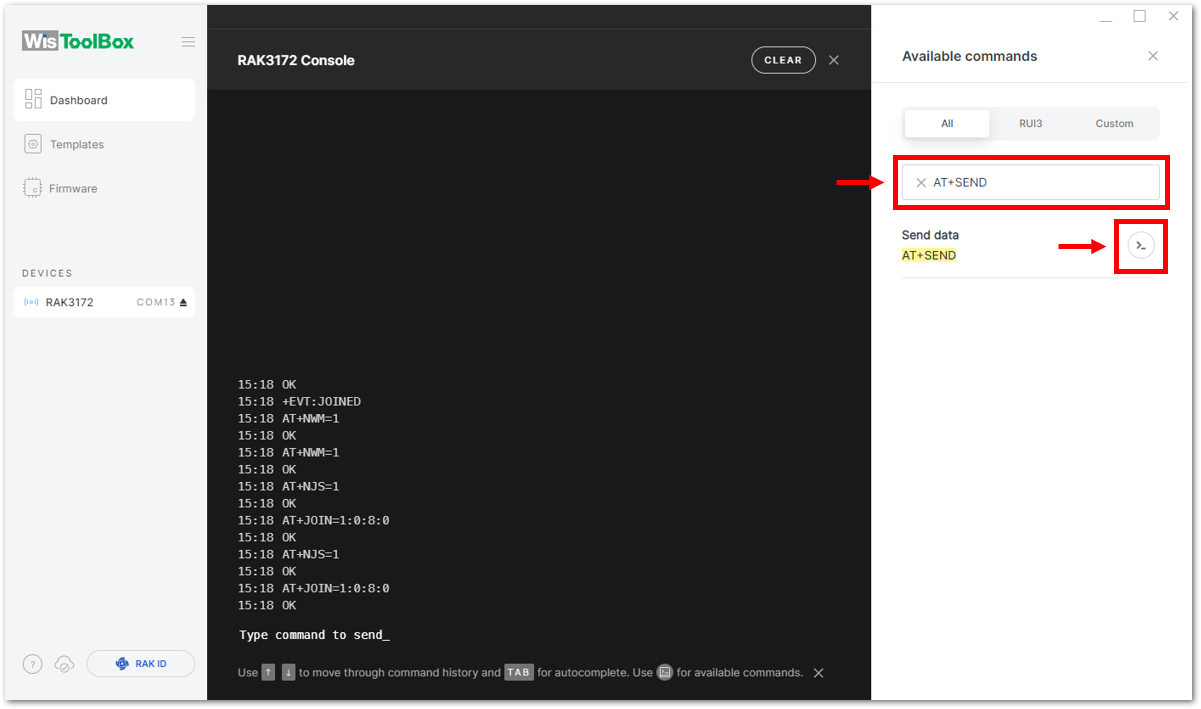This screenshot has height=709, width=1201.
Task: Open the RAK ID login button
Action: point(141,663)
